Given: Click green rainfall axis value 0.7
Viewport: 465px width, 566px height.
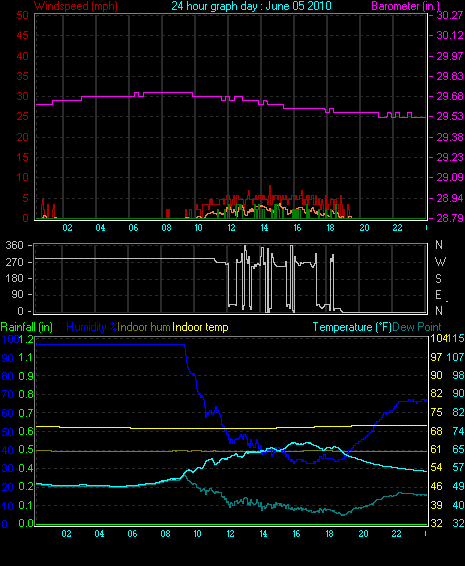Looking at the screenshot, I should pyautogui.click(x=26, y=413).
